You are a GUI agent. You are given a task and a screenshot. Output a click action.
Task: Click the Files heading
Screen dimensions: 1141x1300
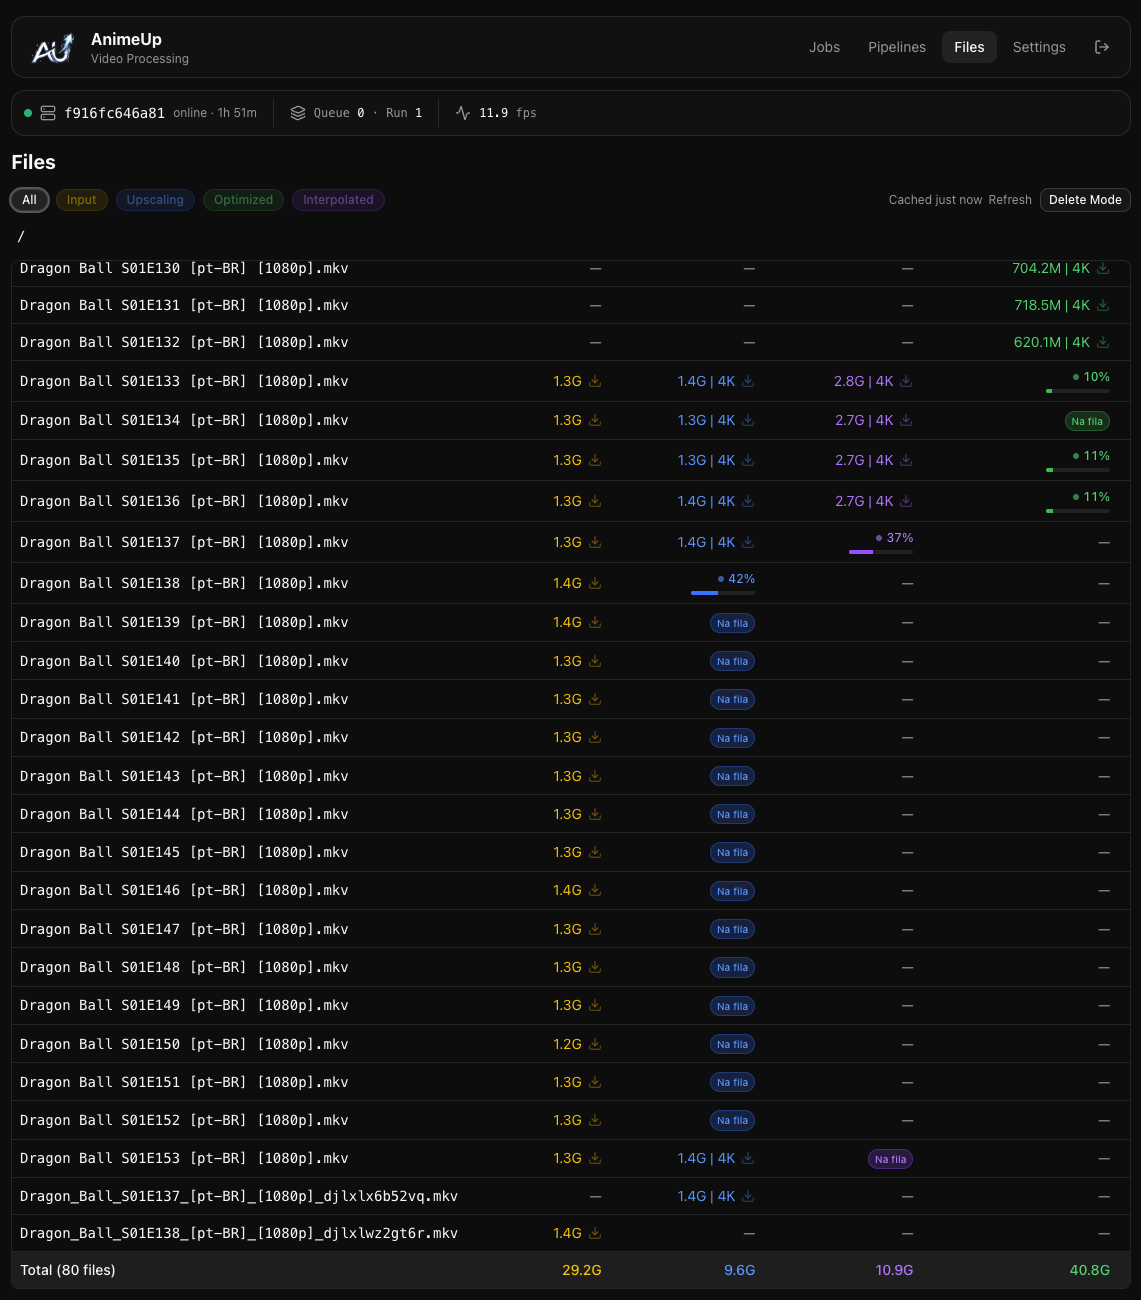[x=33, y=162]
